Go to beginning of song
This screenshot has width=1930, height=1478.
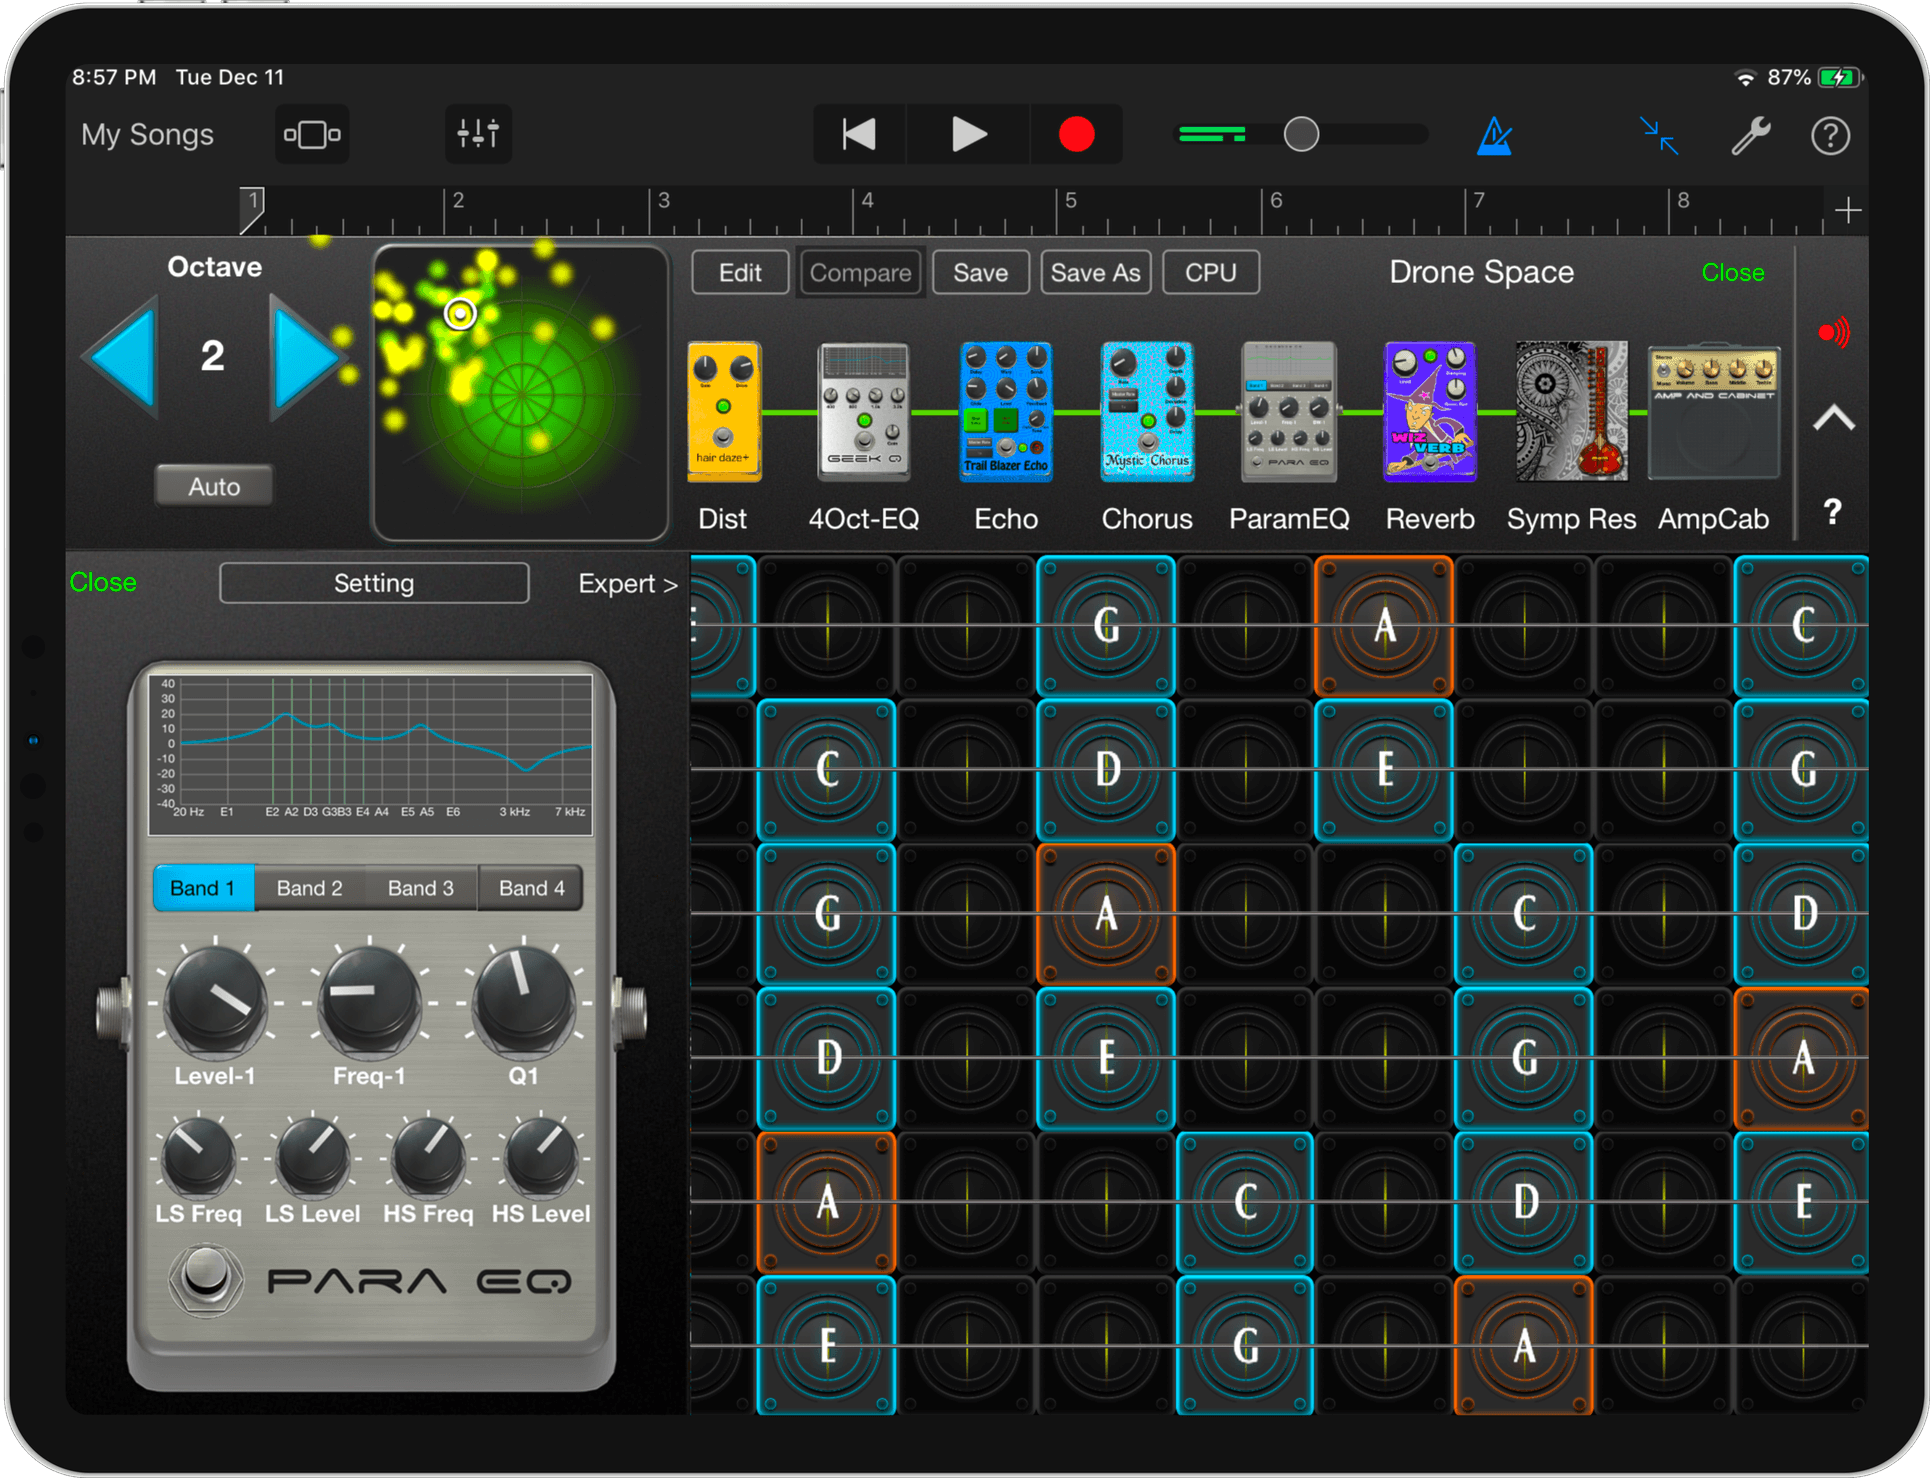tap(858, 134)
